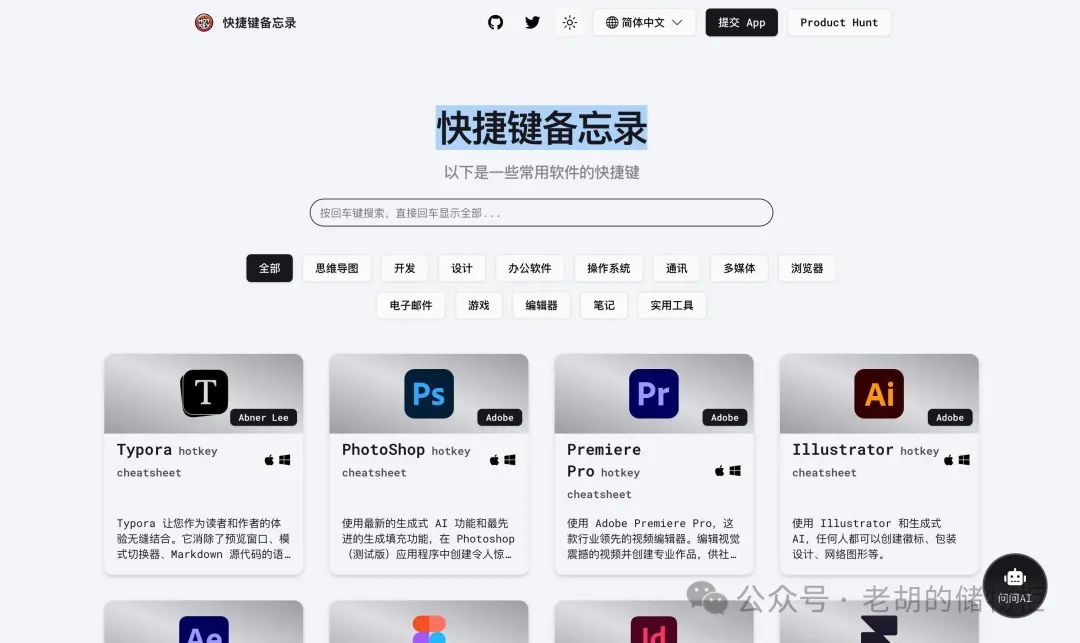Click the Illustrator card description text
Image resolution: width=1080 pixels, height=643 pixels.
874,539
